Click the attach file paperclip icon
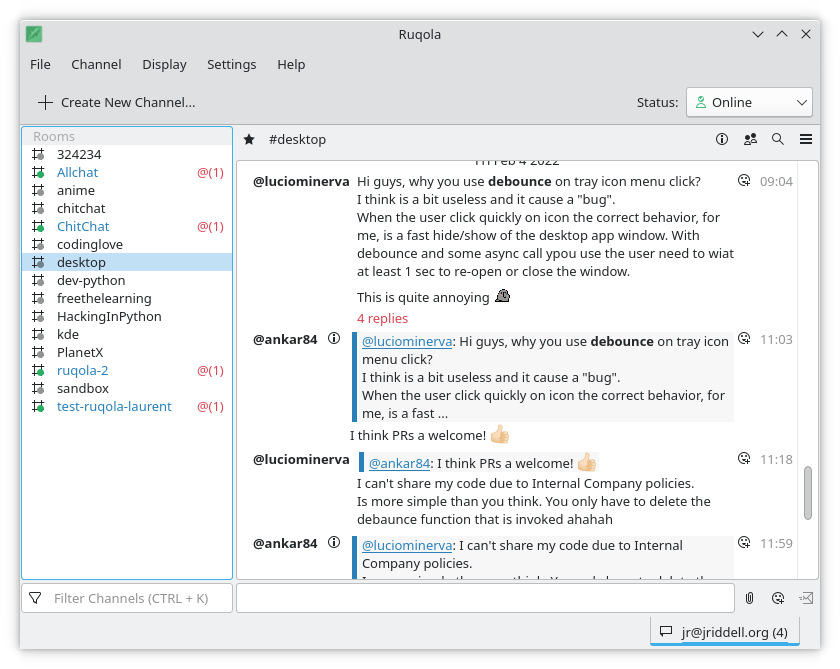This screenshot has width=840, height=669. coord(749,598)
